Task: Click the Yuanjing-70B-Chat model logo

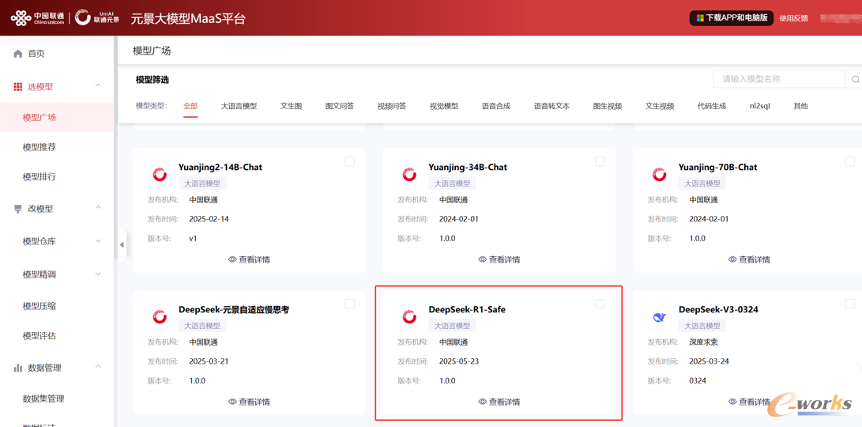Action: click(660, 175)
